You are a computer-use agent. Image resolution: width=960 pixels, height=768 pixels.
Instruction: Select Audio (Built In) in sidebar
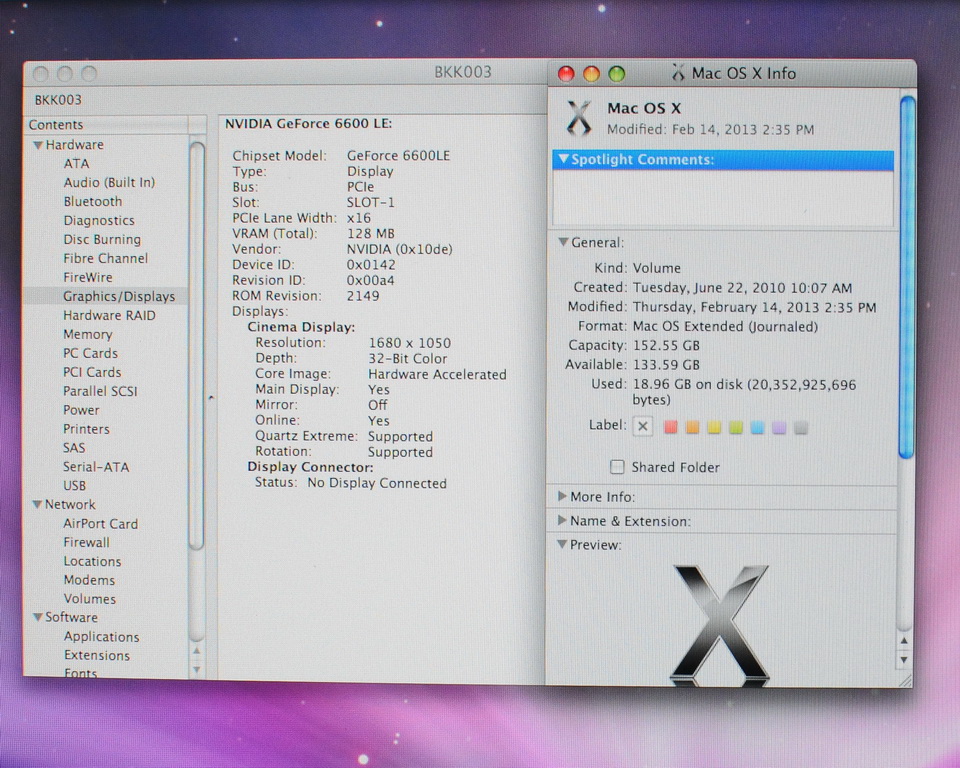(x=109, y=183)
